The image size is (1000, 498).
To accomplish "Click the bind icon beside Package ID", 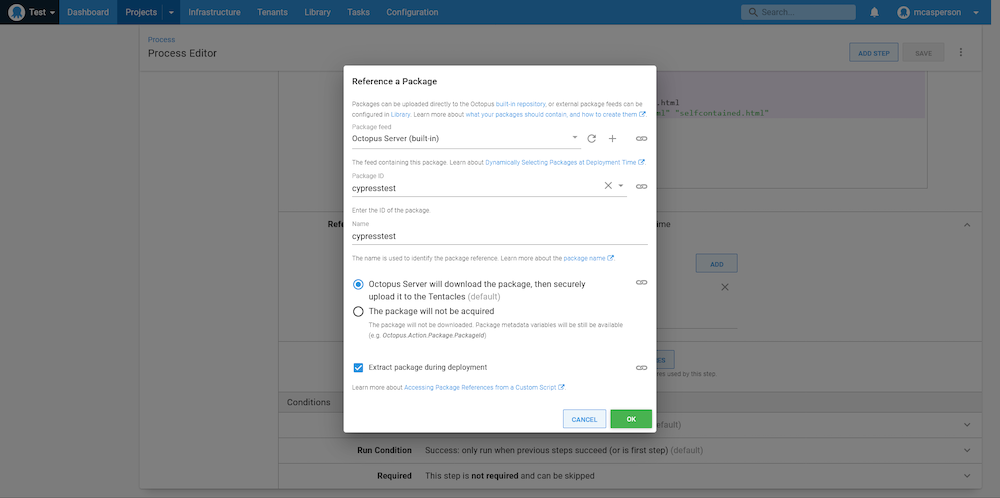I will [x=641, y=186].
